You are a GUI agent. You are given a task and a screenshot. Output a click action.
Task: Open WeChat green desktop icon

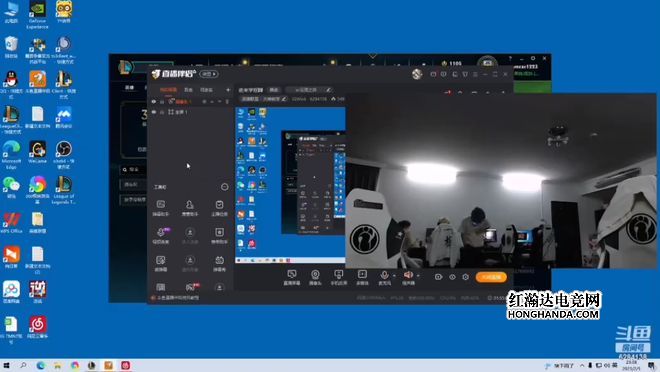(11, 187)
